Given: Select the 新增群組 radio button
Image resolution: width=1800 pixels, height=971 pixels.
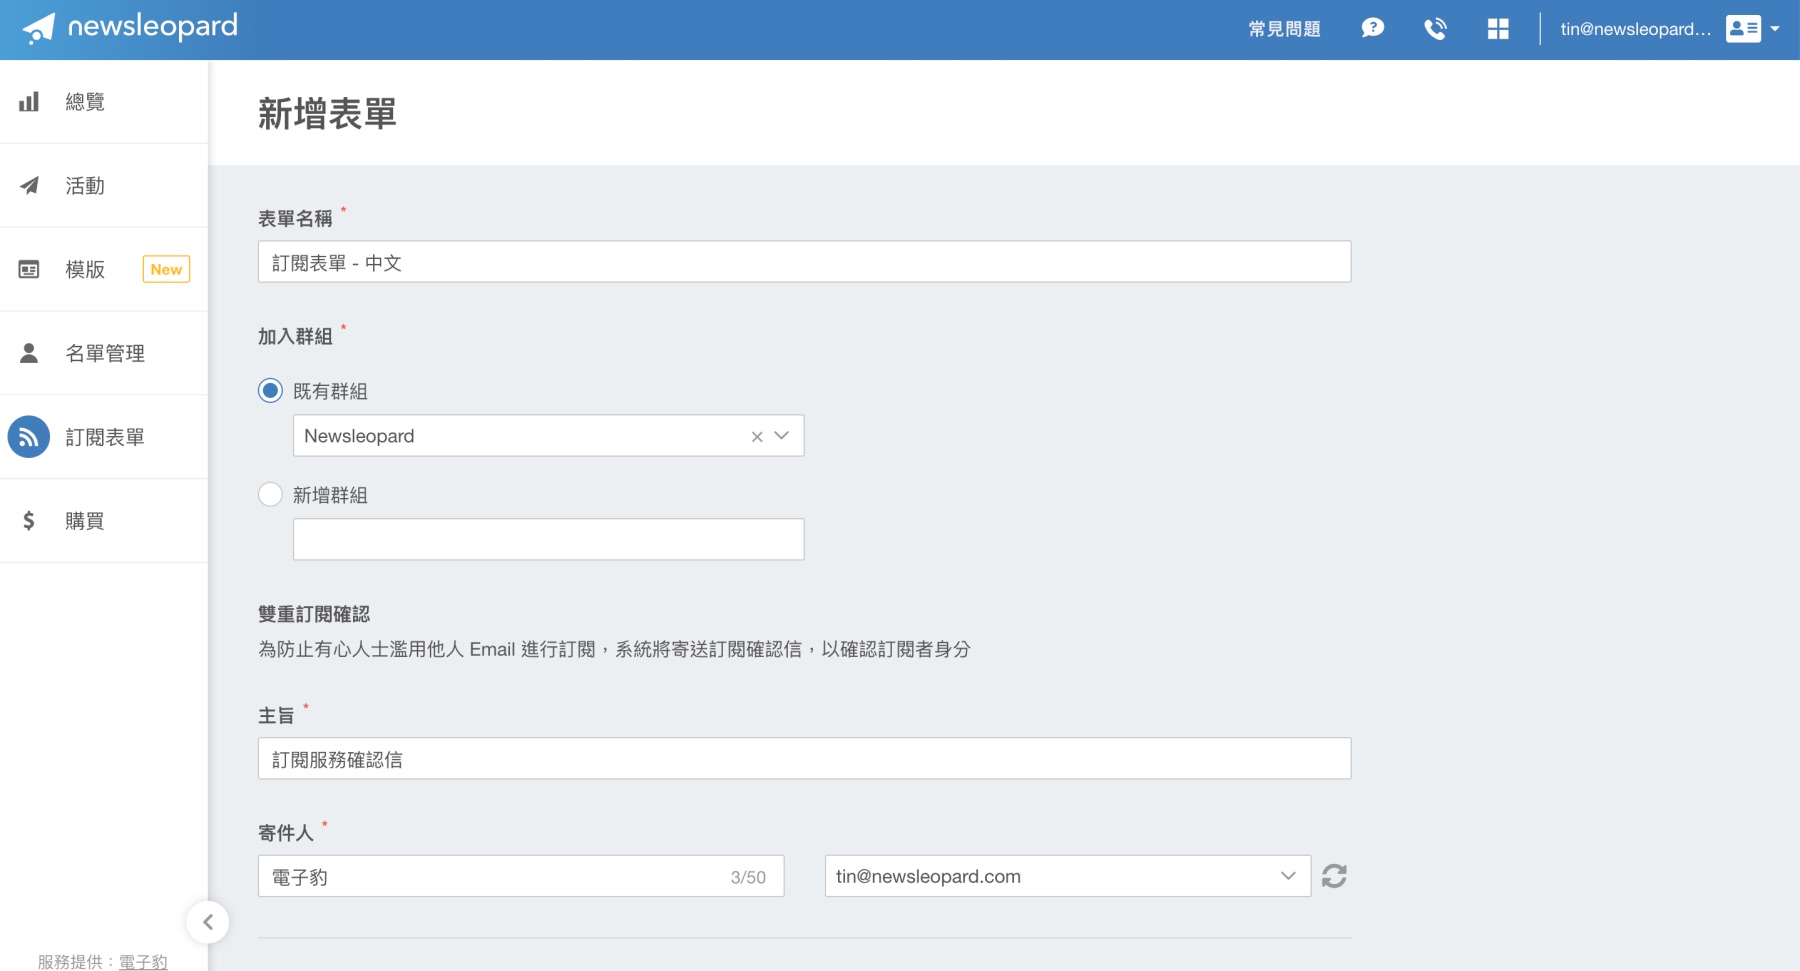Looking at the screenshot, I should click(270, 494).
